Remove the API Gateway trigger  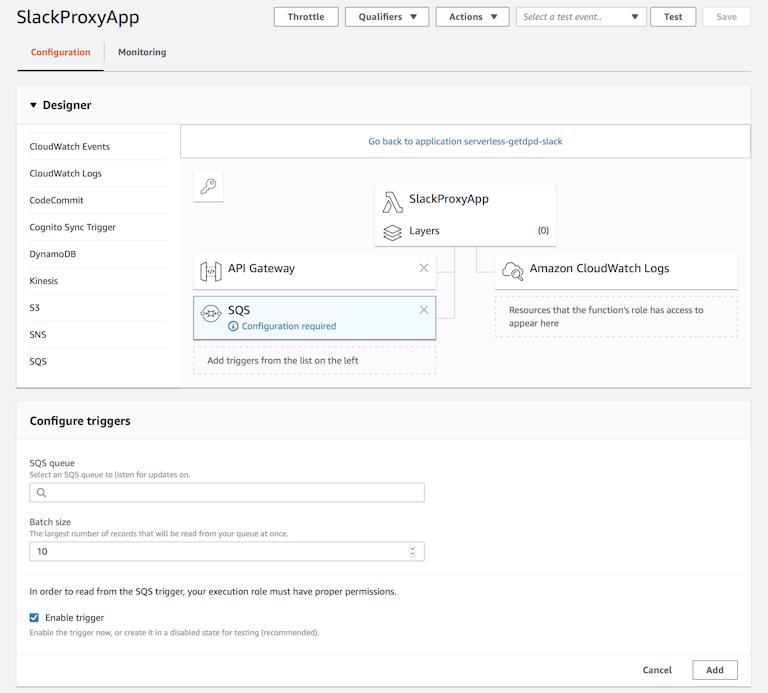pyautogui.click(x=424, y=268)
